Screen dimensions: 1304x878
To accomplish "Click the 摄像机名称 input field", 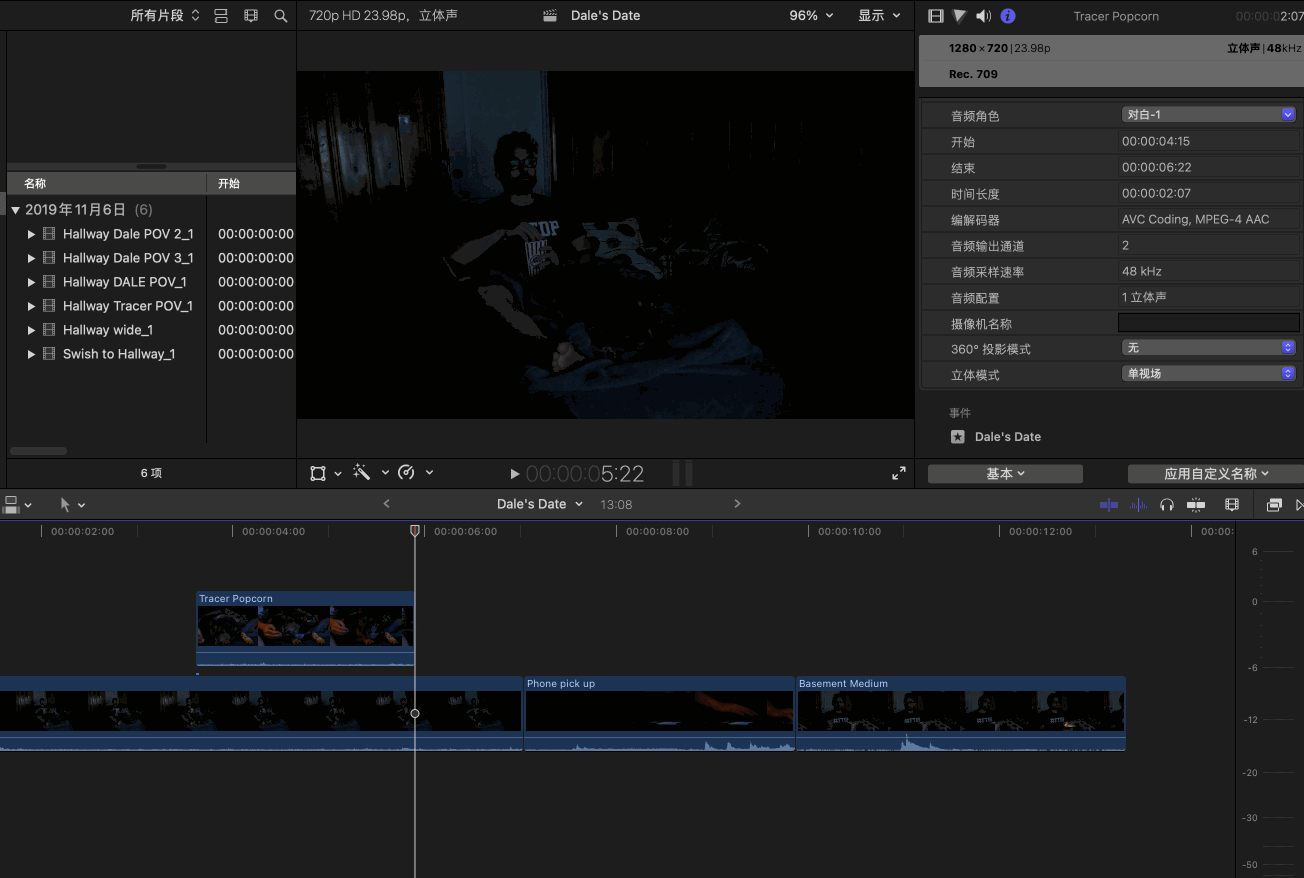I will [1209, 323].
